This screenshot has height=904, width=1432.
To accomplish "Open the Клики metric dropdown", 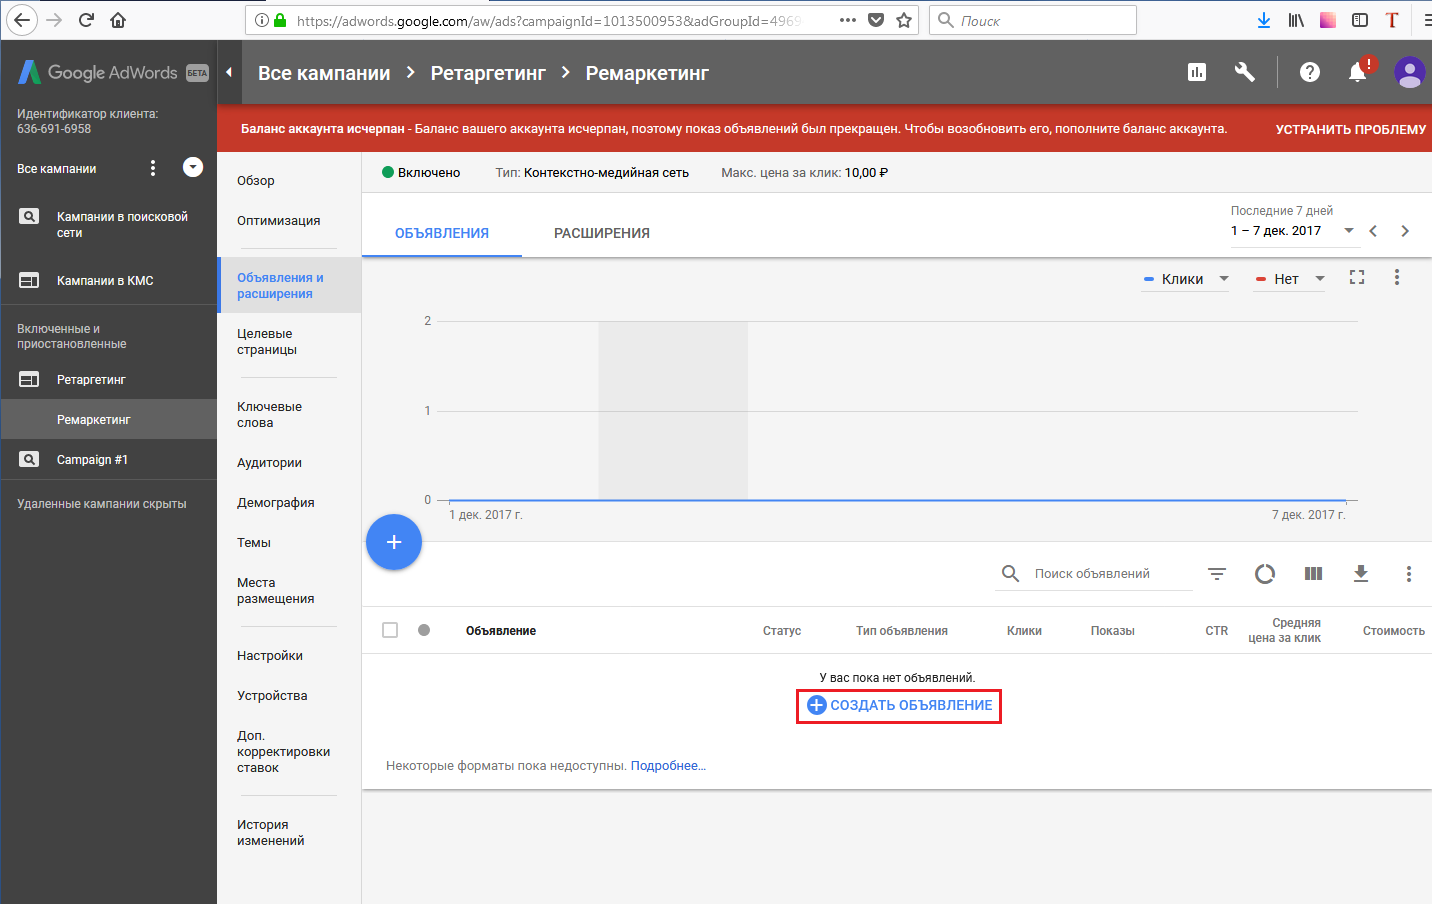I will [1186, 279].
